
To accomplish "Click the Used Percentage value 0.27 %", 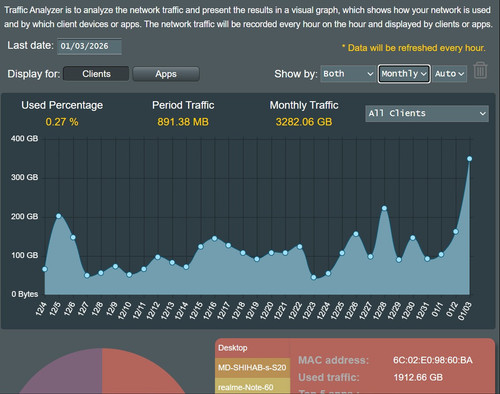I will tap(62, 122).
